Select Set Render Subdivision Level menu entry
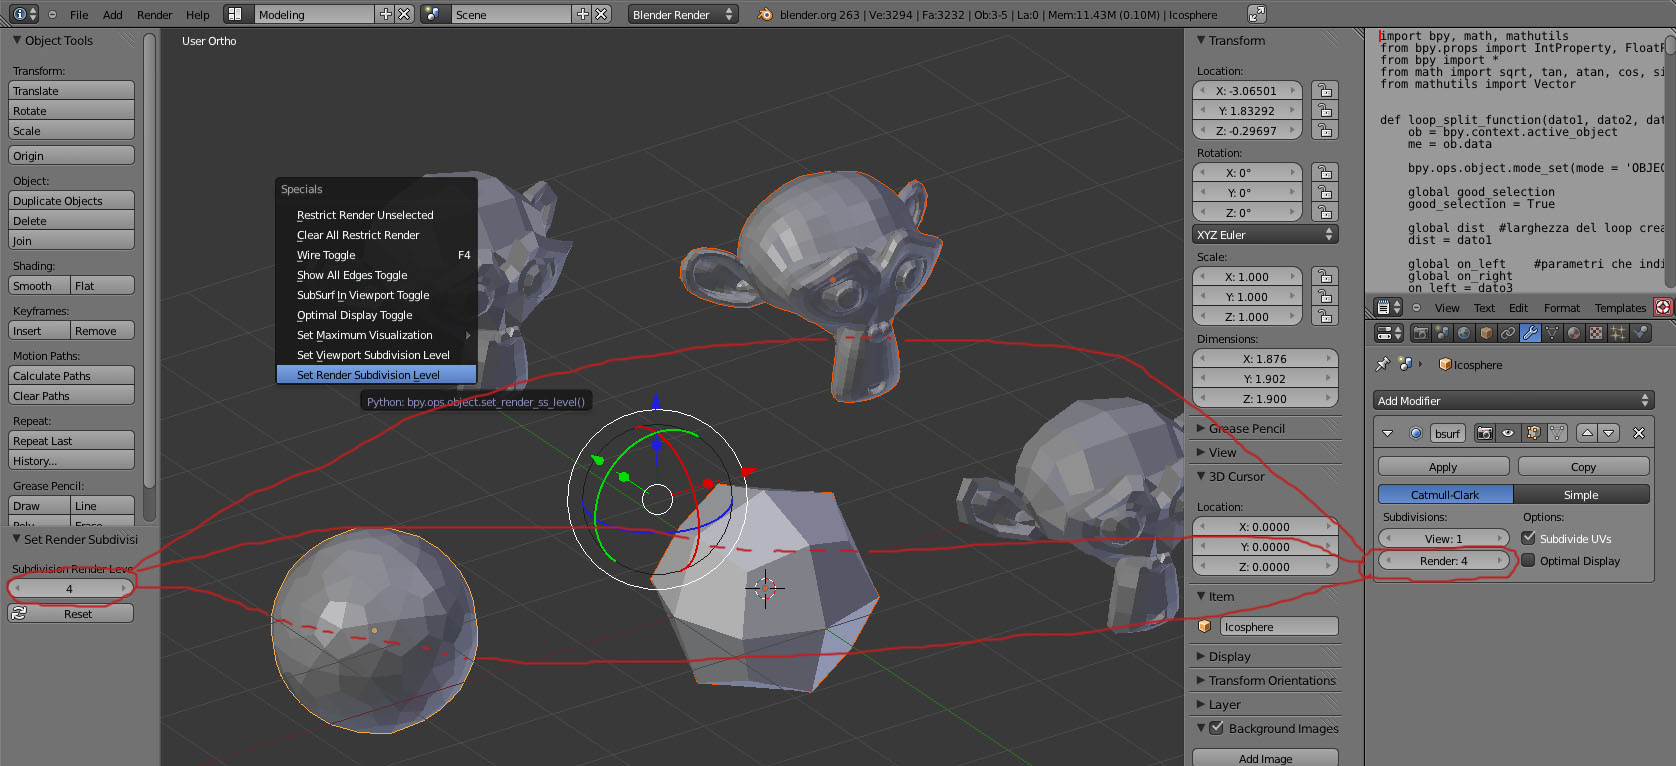 click(376, 375)
